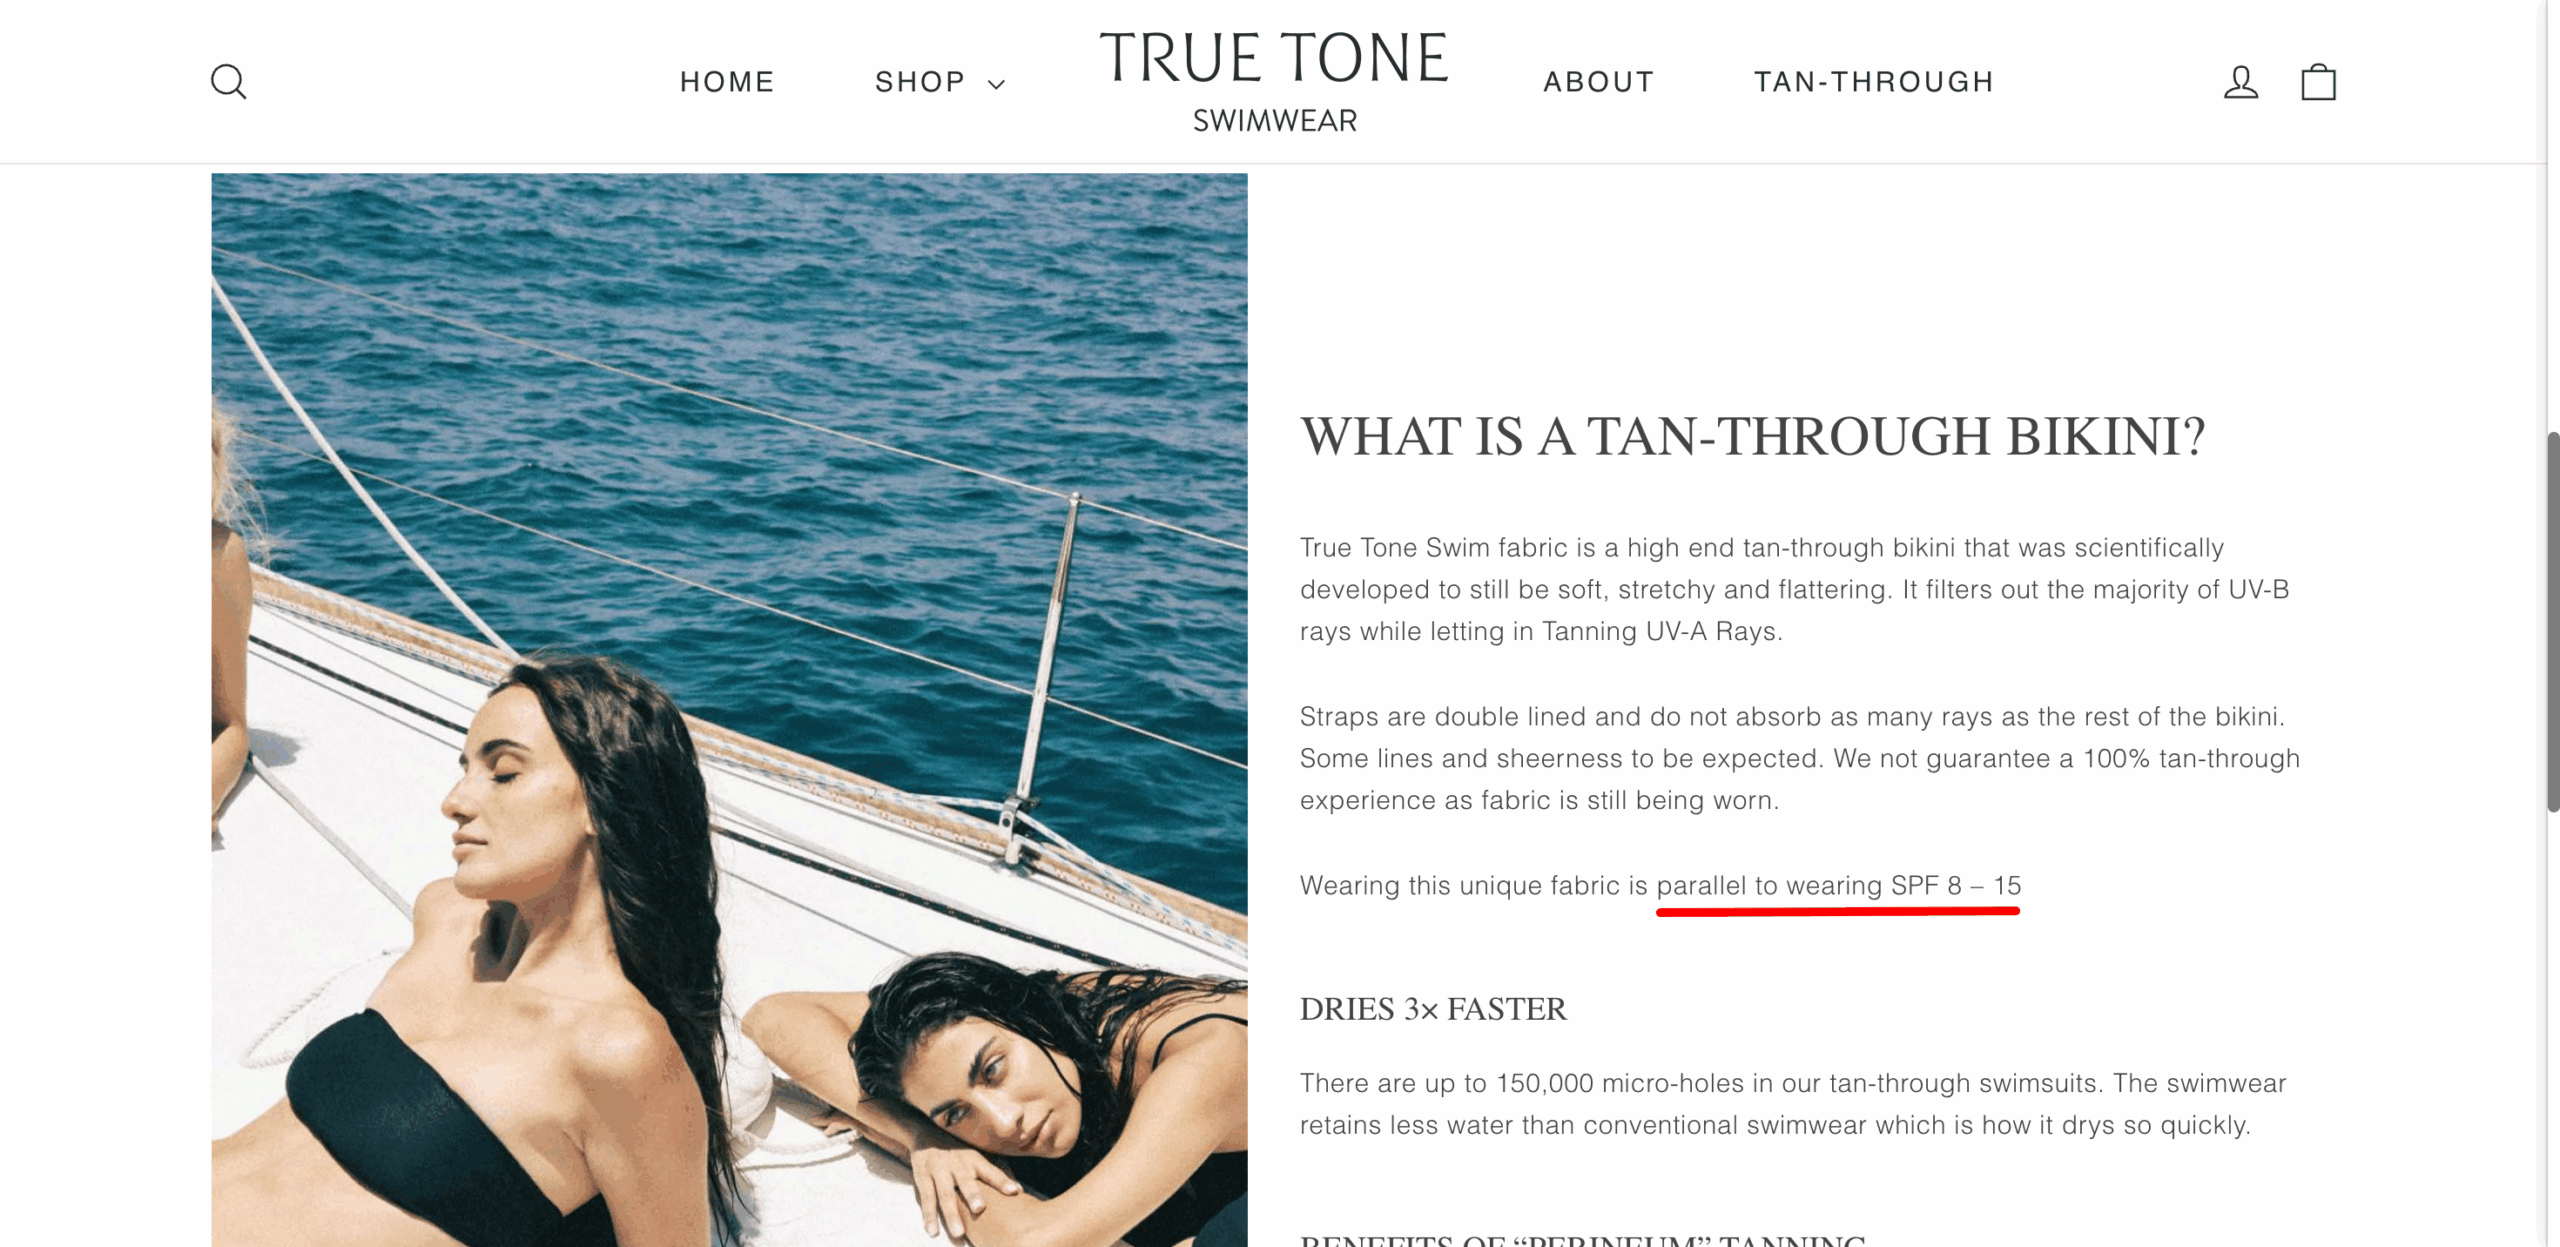
Task: Click the page vertical scrollbar thumb
Action: point(2552,621)
